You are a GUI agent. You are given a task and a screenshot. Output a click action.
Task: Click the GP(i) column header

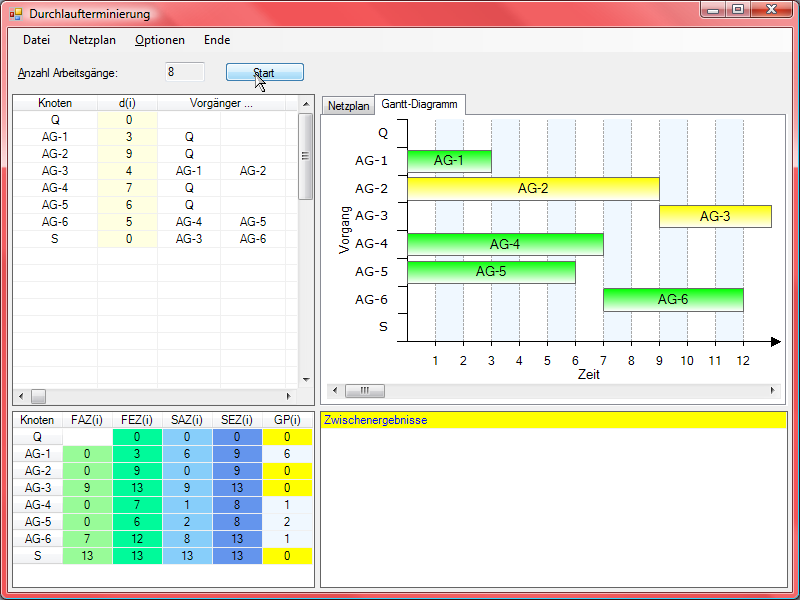click(x=287, y=420)
